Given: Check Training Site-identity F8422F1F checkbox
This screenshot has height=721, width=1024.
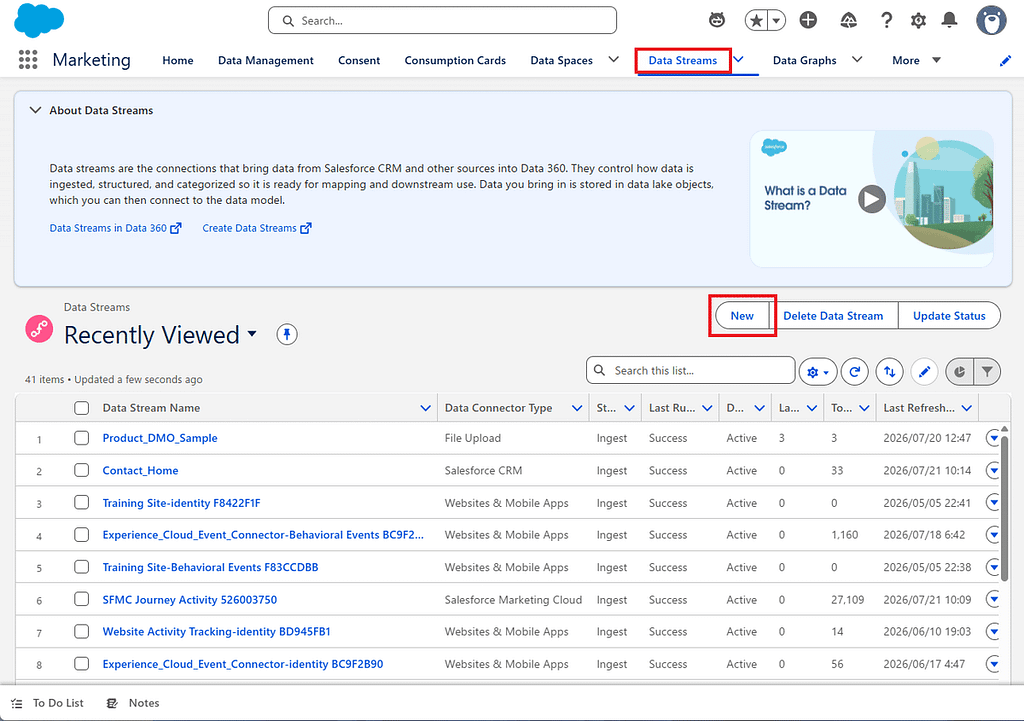Looking at the screenshot, I should tap(82, 502).
